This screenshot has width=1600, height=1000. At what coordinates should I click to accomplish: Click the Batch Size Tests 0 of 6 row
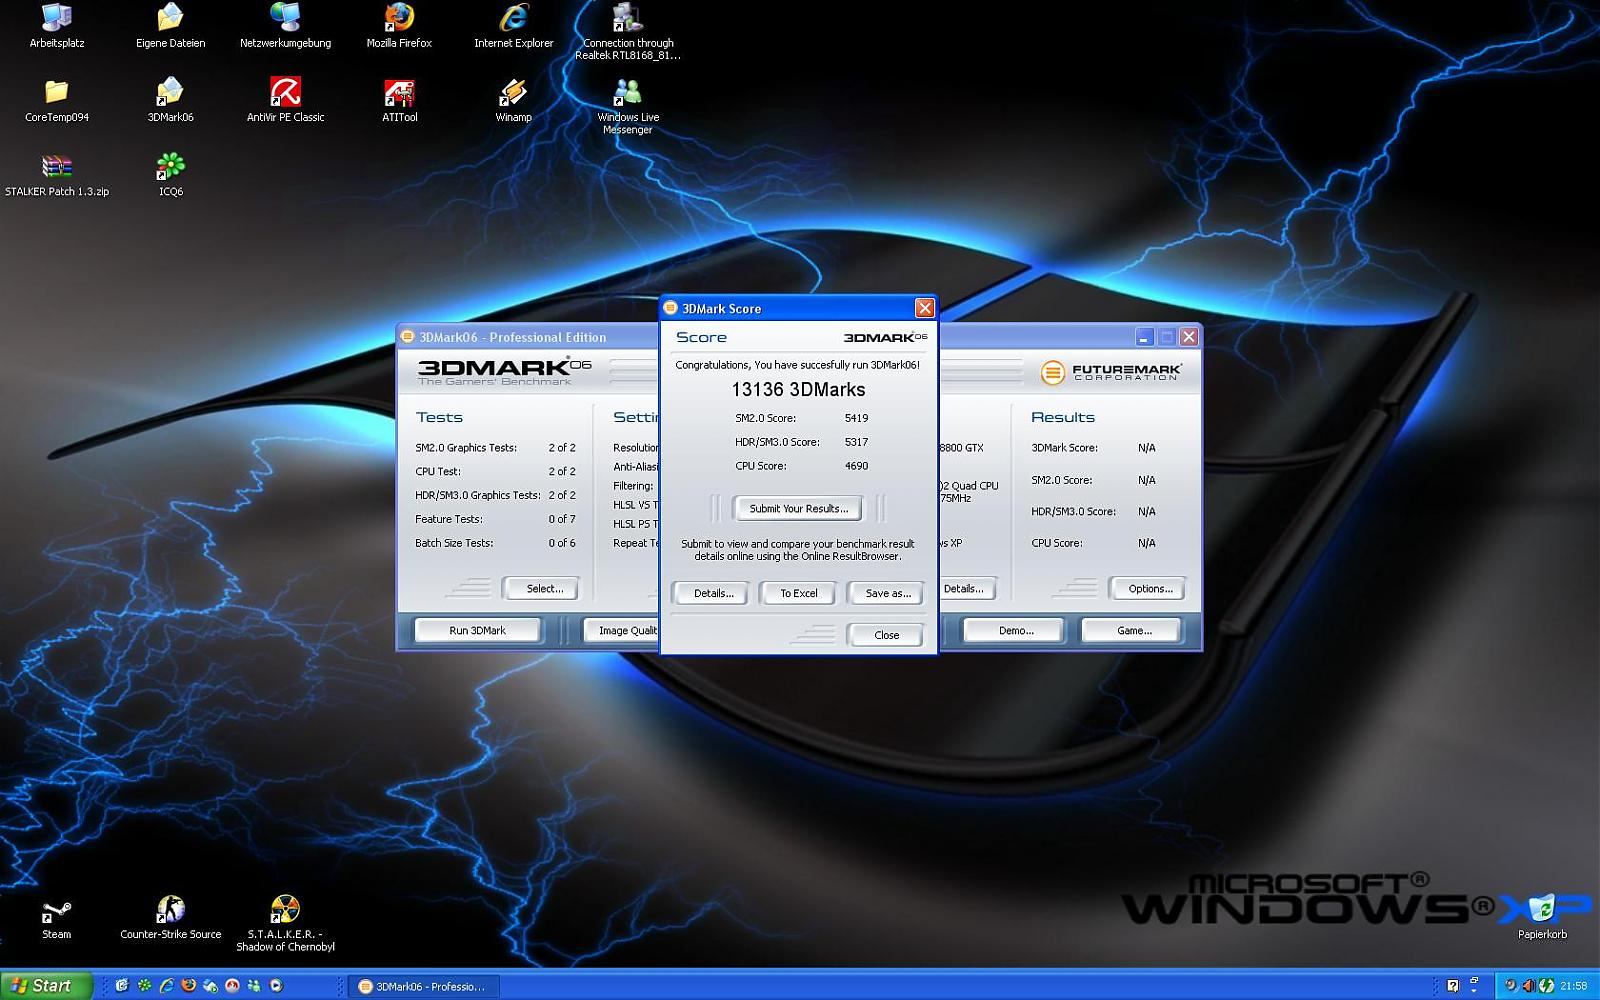tap(495, 543)
